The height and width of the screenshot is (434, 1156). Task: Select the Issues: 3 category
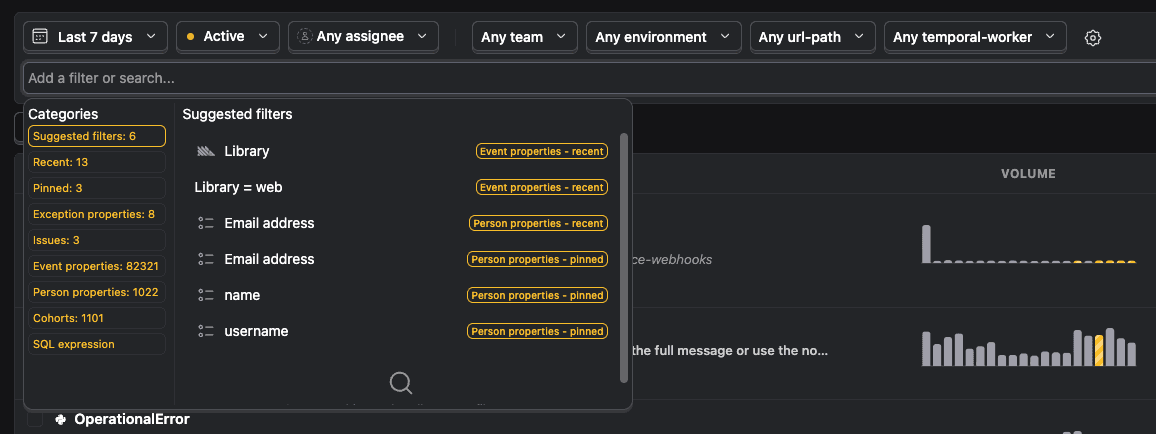97,240
